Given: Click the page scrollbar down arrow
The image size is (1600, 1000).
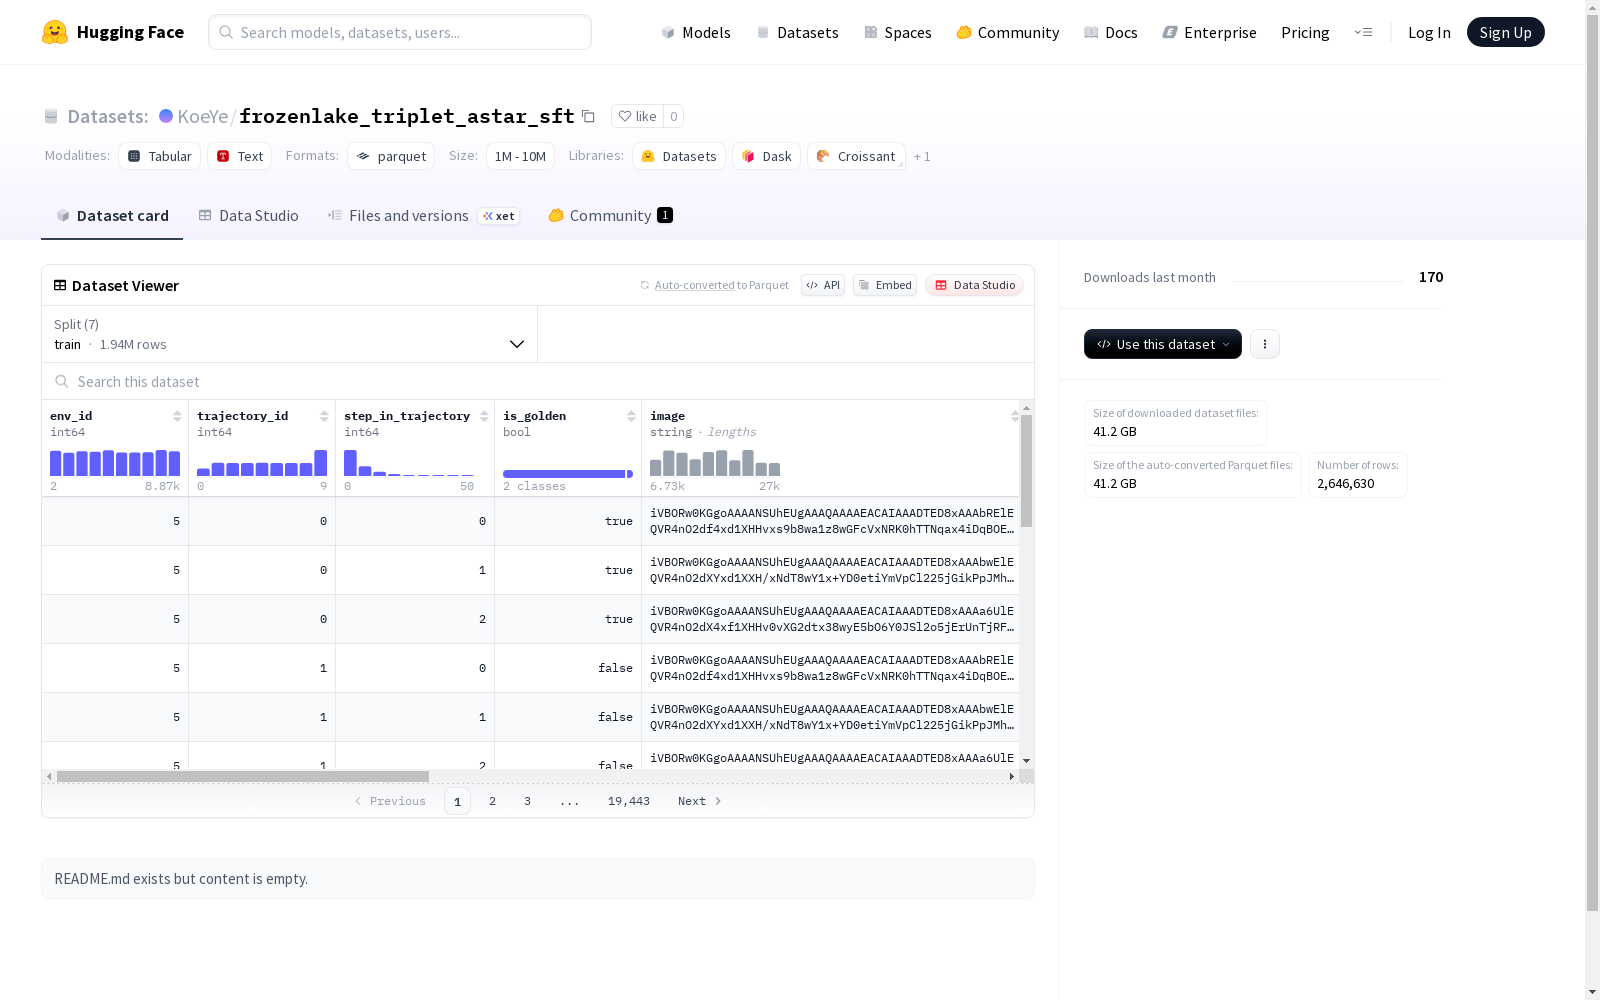Looking at the screenshot, I should pos(1592,992).
